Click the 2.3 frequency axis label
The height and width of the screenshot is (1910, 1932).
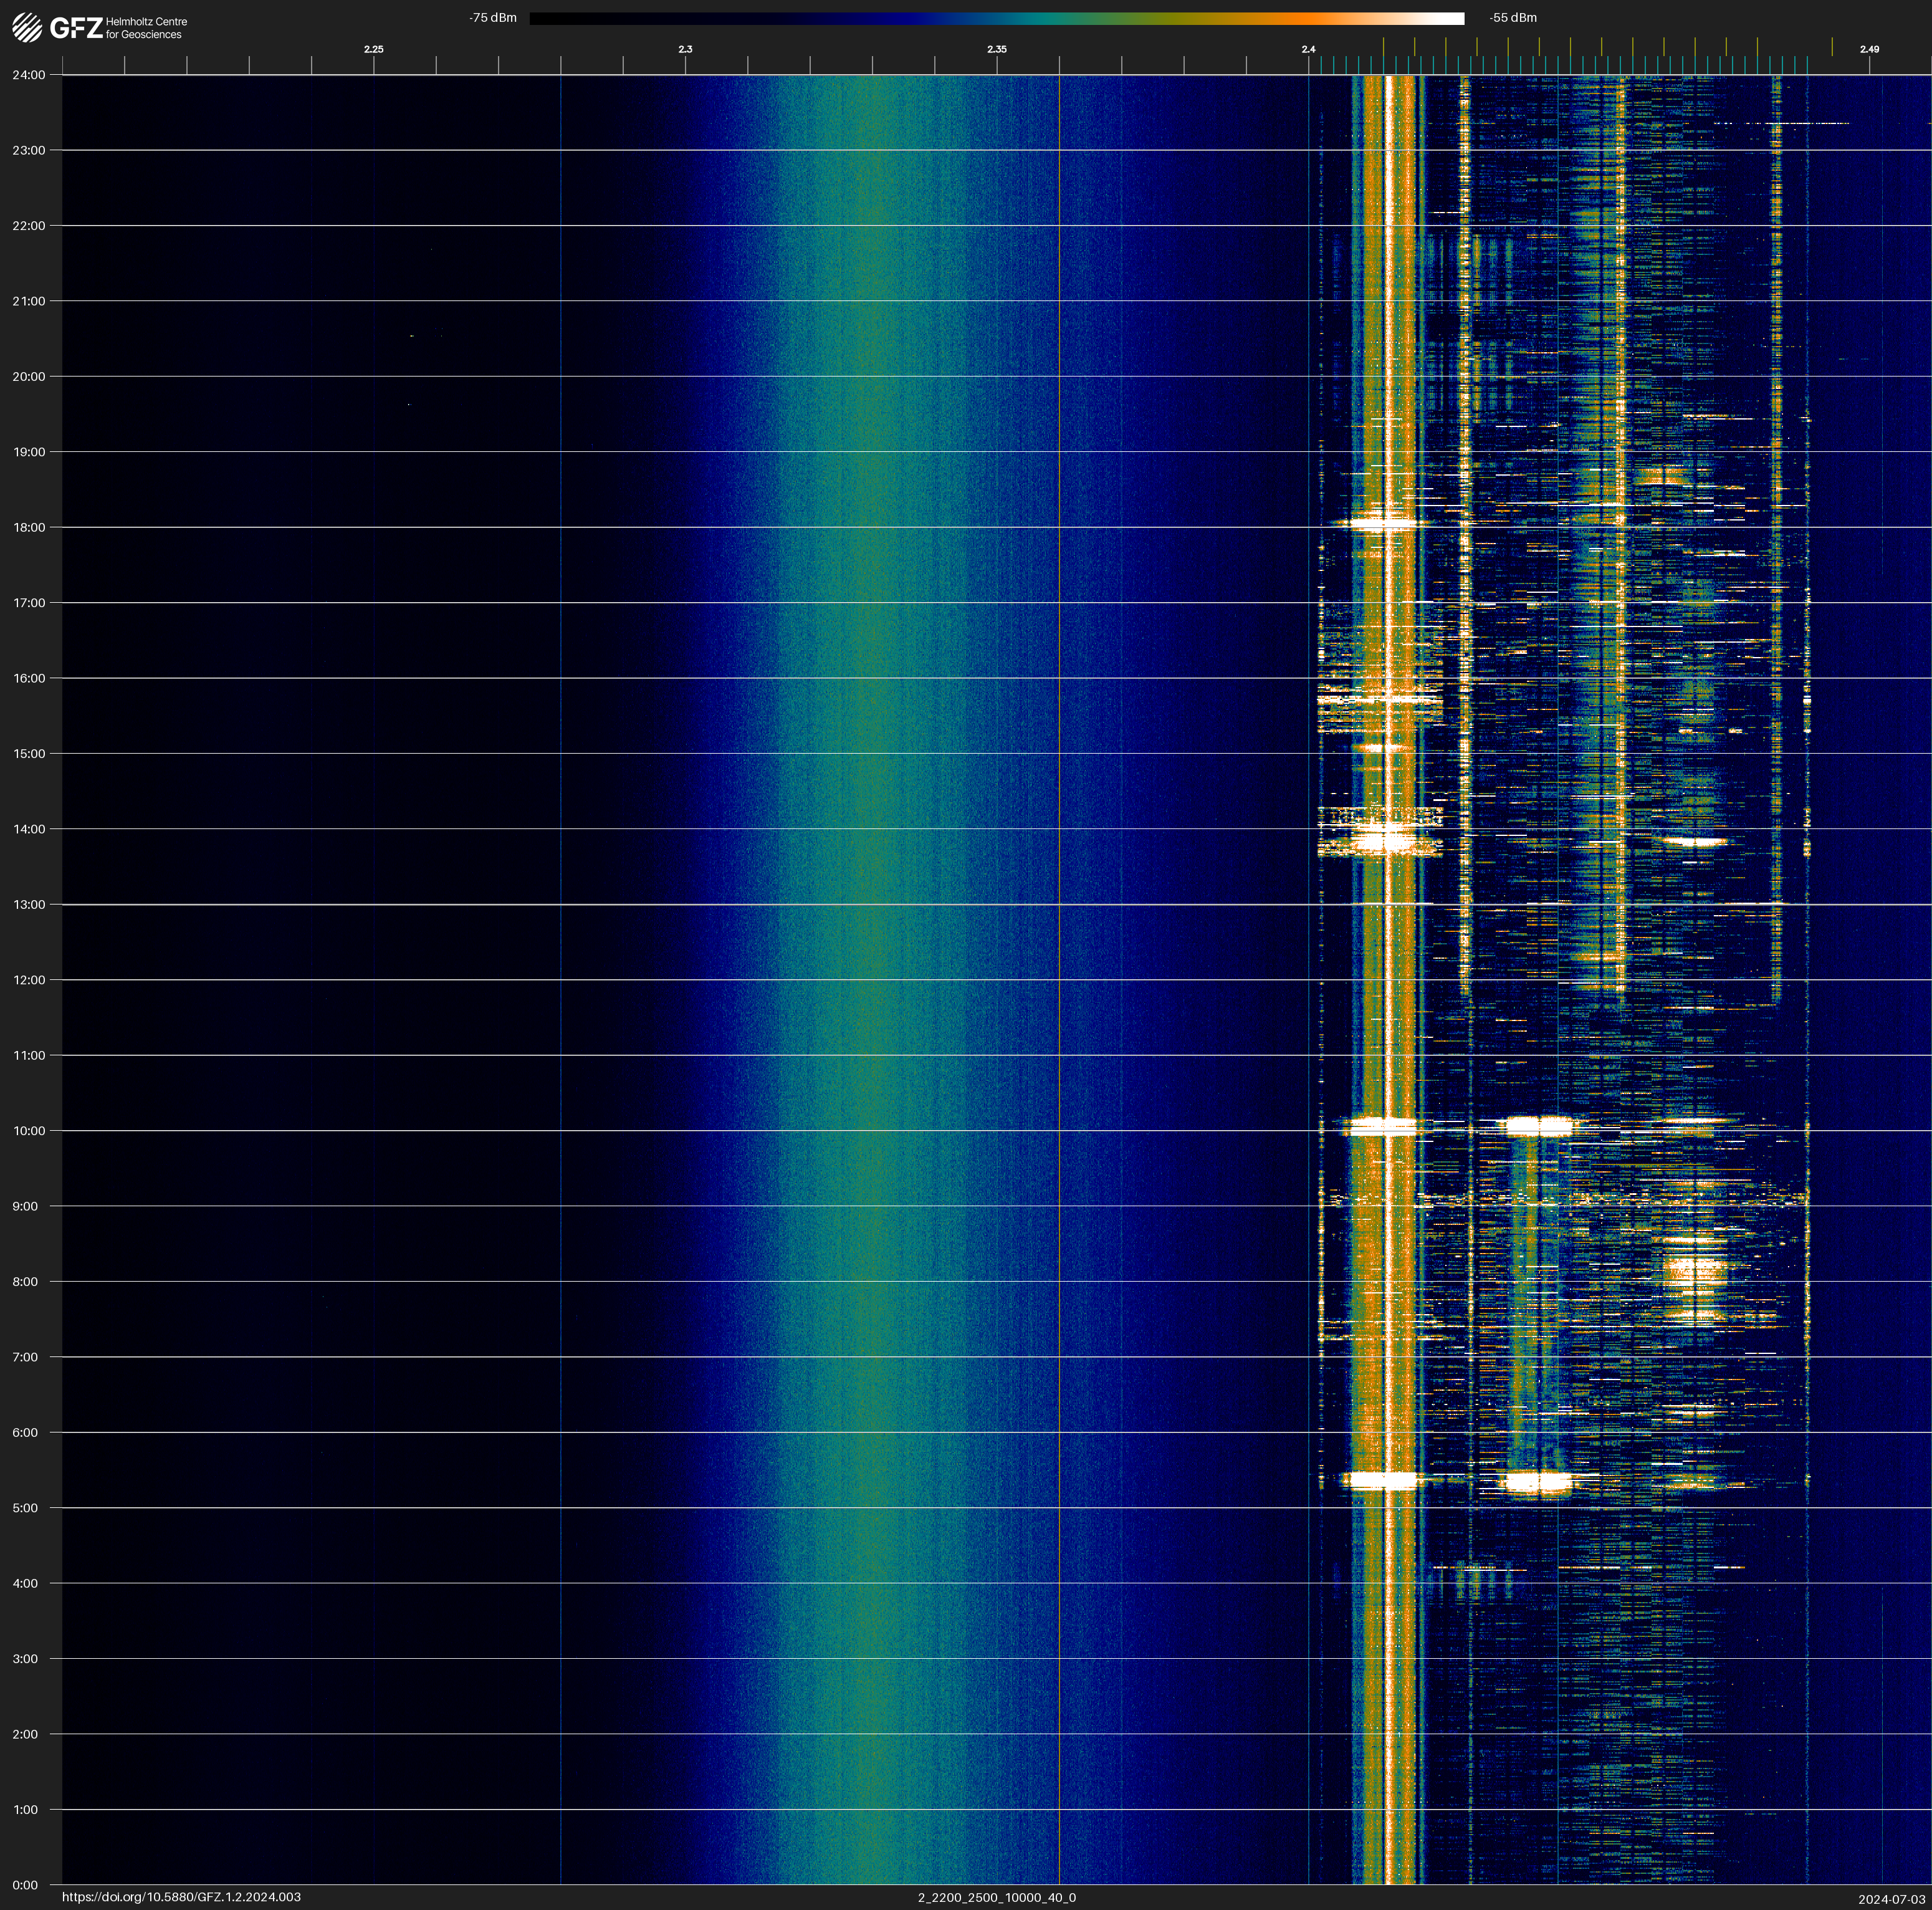(685, 49)
